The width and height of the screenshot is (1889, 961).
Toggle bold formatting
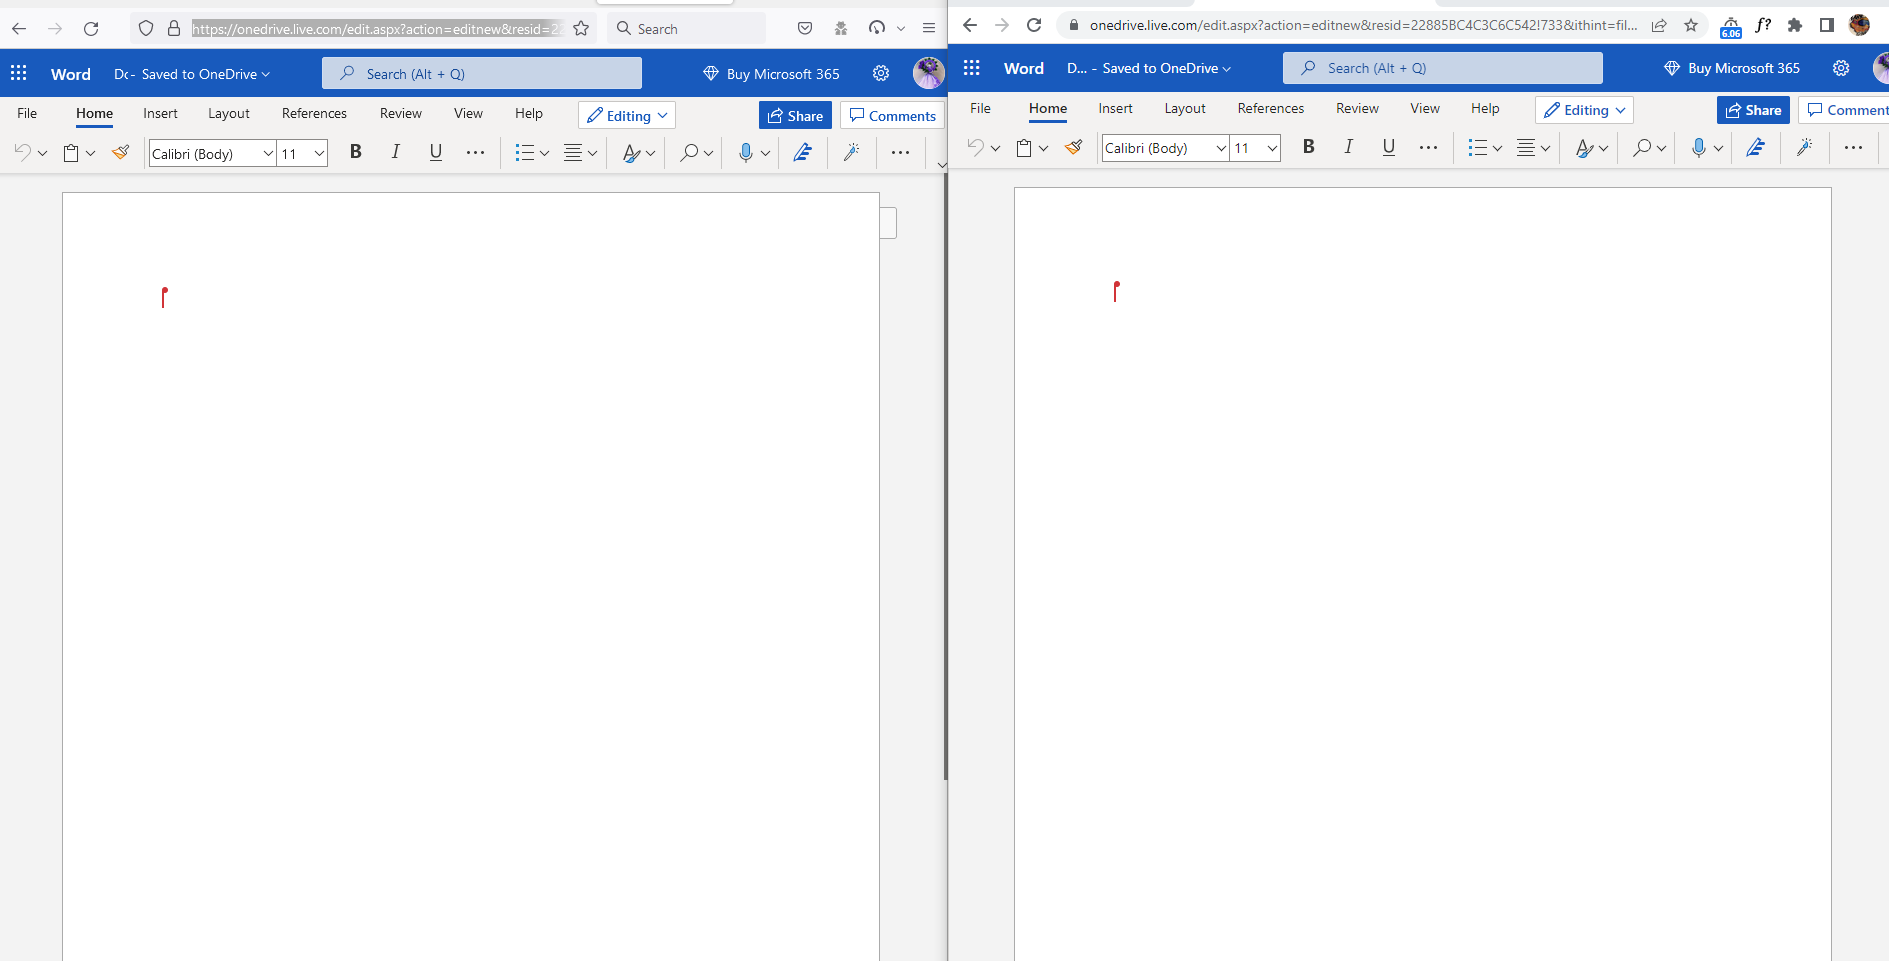(355, 152)
